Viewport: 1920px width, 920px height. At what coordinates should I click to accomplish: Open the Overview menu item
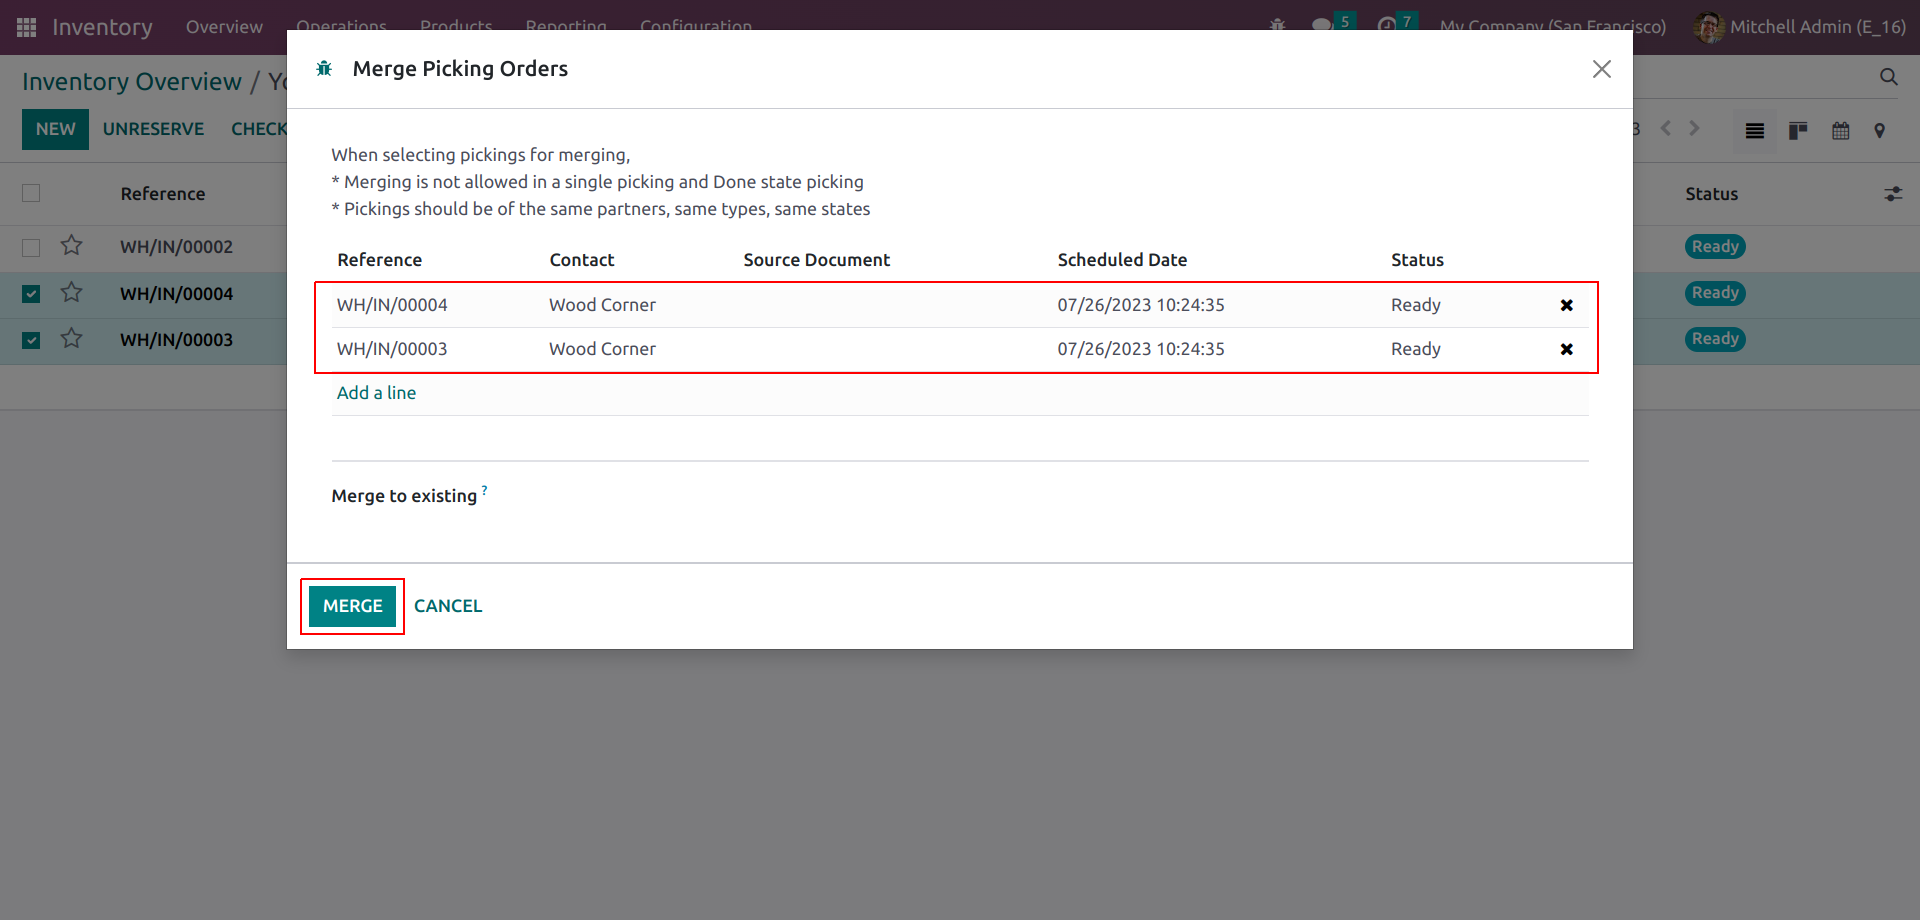point(224,27)
